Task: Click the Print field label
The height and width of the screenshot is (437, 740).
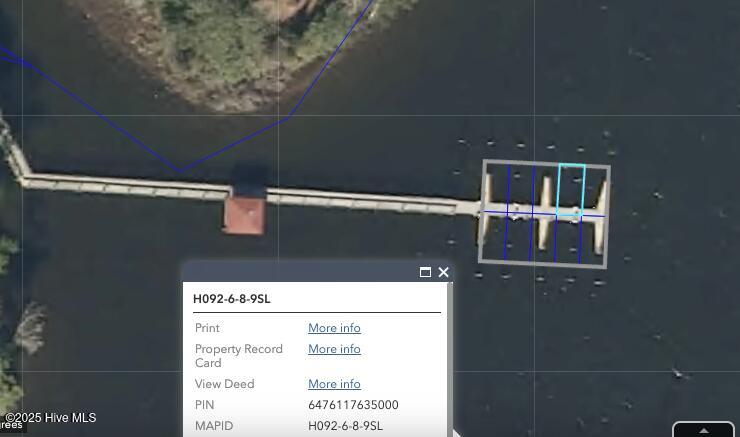Action: 207,328
